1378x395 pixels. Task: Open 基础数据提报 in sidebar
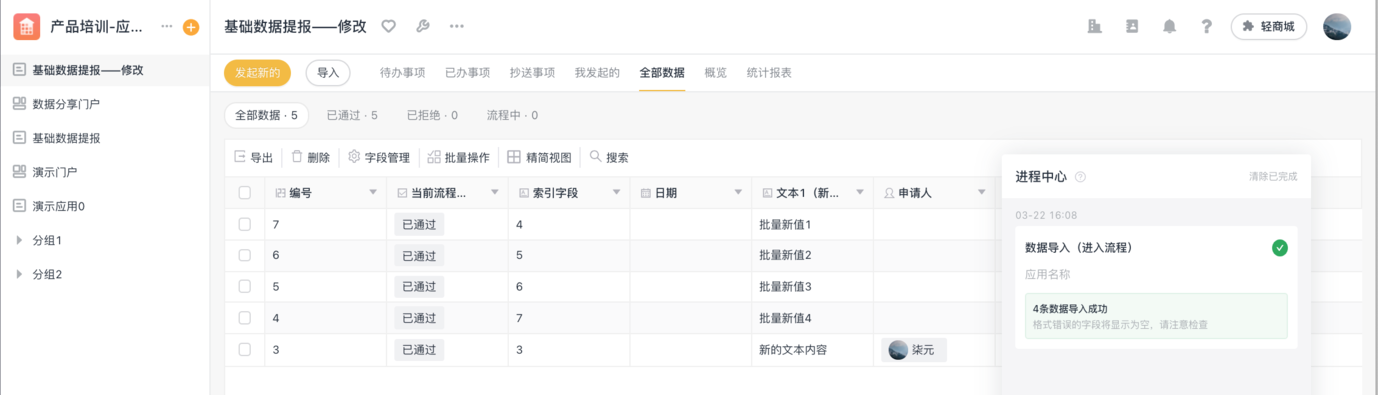pyautogui.click(x=105, y=138)
